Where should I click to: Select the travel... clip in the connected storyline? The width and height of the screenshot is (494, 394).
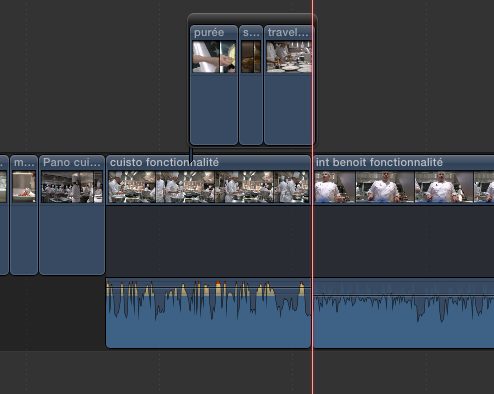[288, 85]
